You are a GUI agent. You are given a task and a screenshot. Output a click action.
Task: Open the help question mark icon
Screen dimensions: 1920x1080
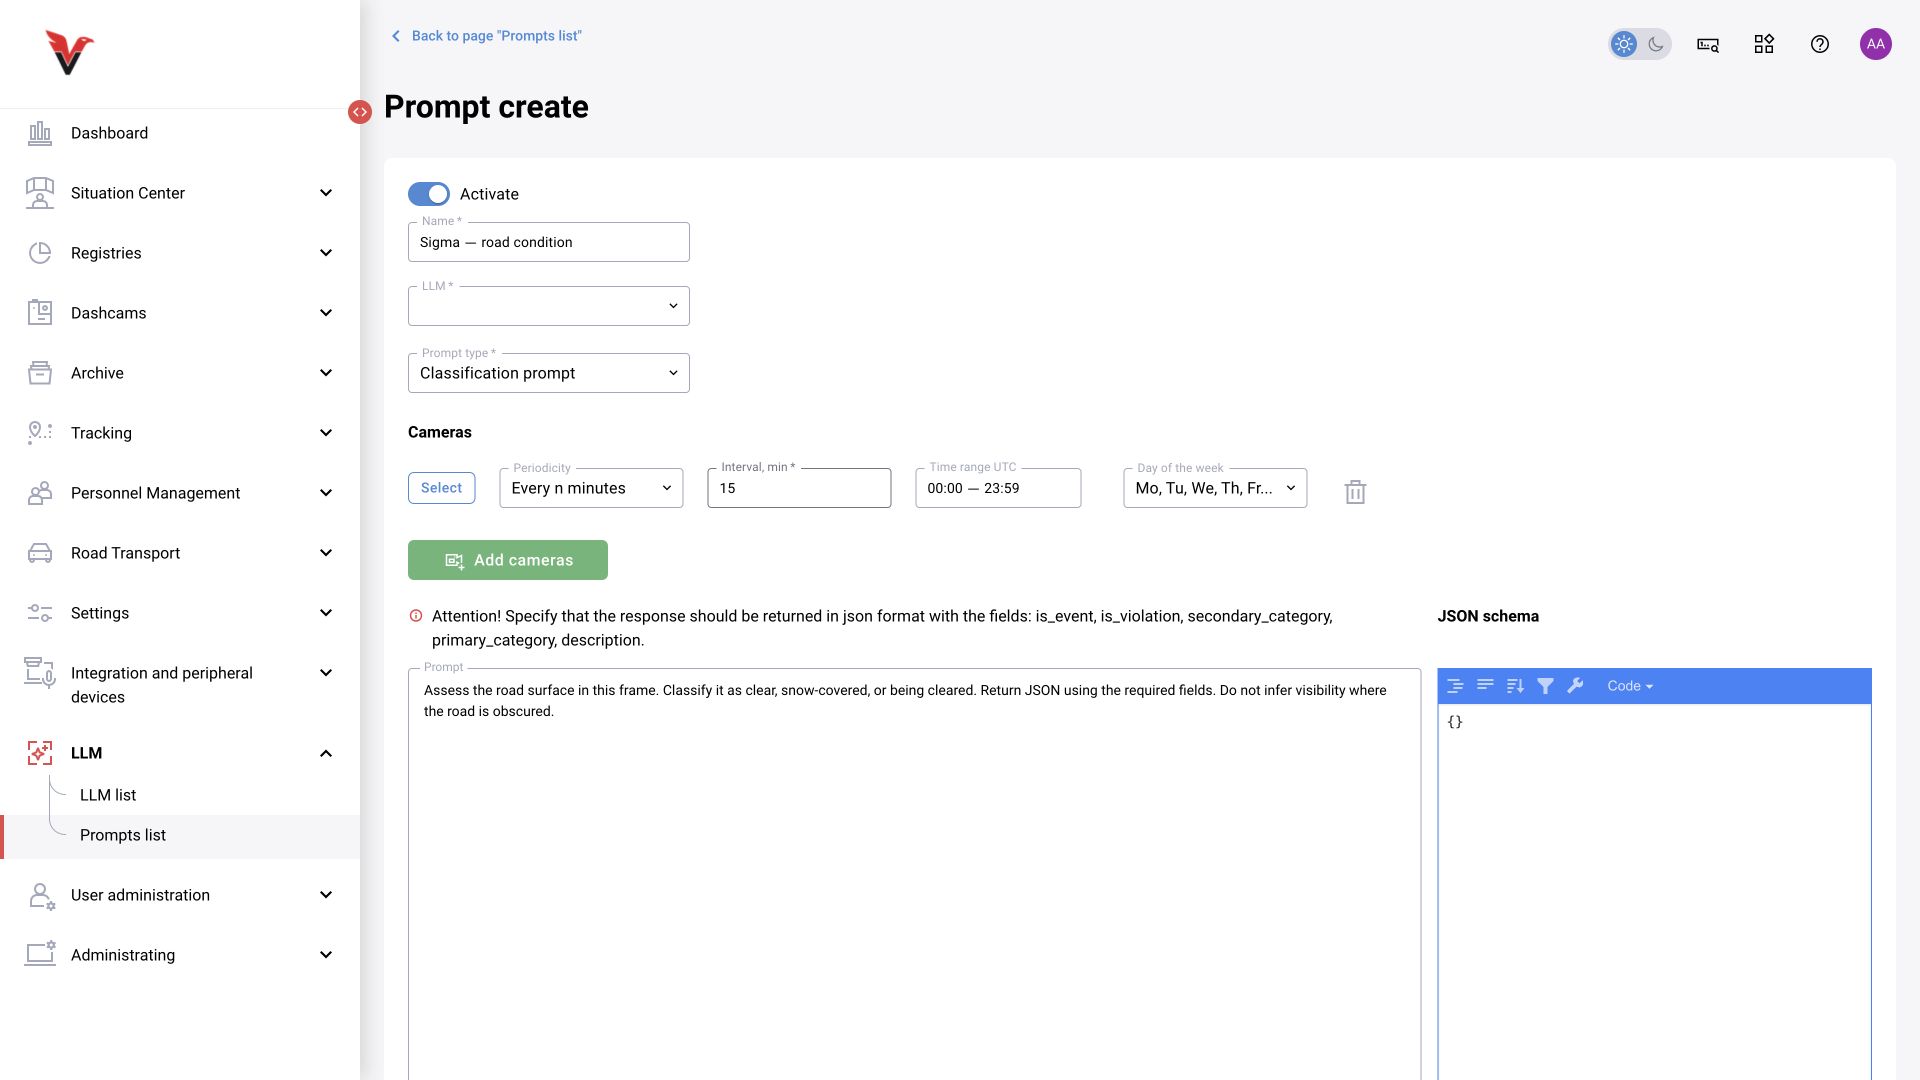click(x=1820, y=44)
